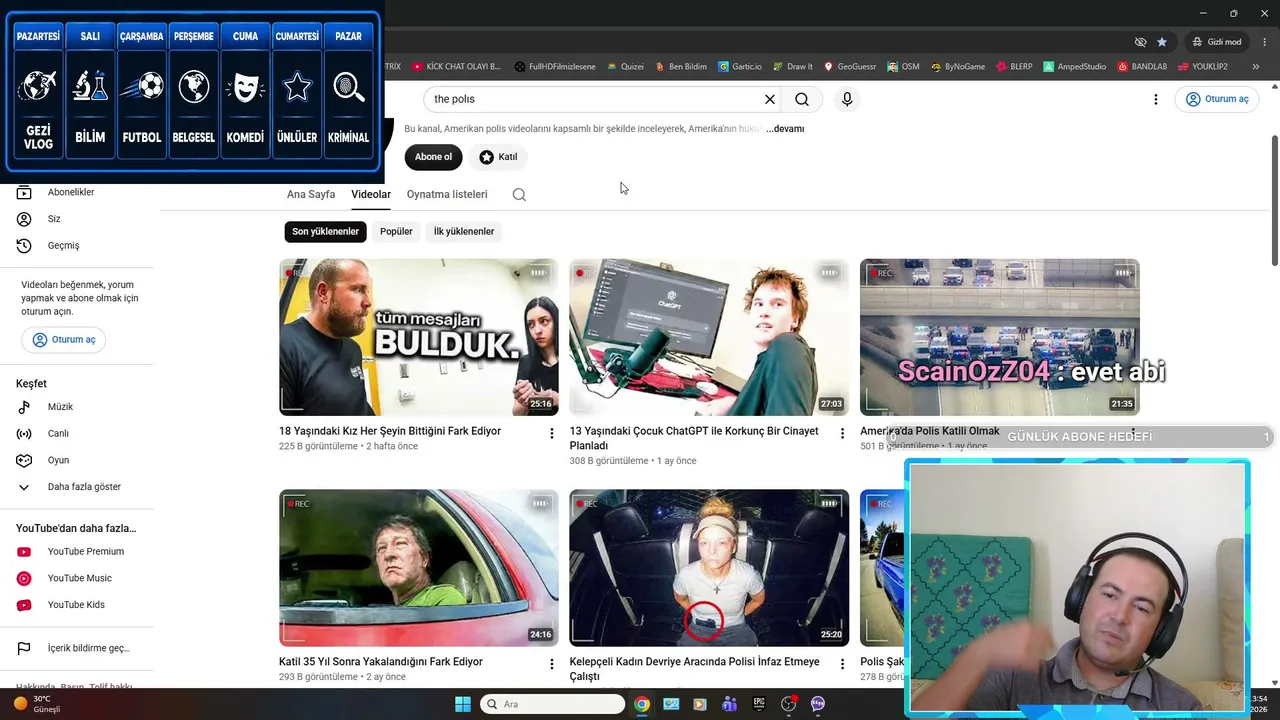Open the Draw It bookmark
1280x720 pixels.
pyautogui.click(x=792, y=67)
